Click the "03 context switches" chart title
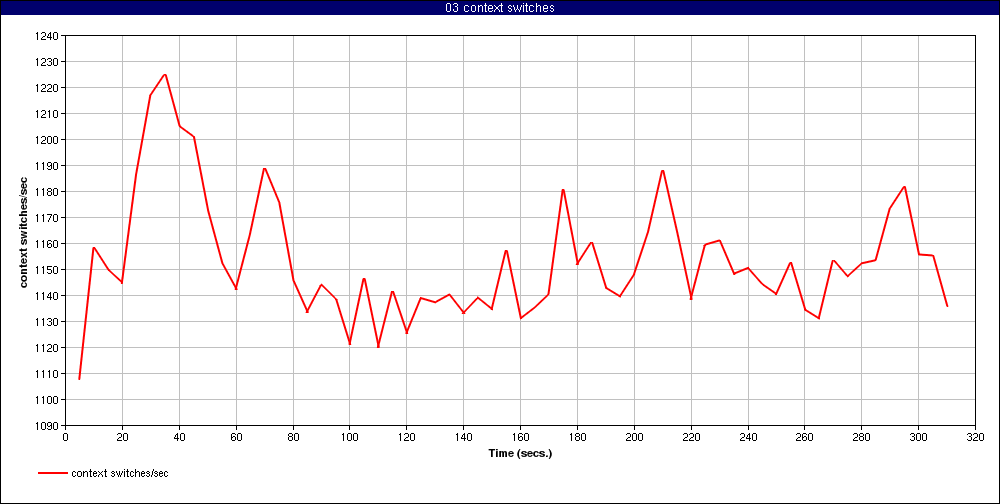This screenshot has height=504, width=1000. point(499,8)
